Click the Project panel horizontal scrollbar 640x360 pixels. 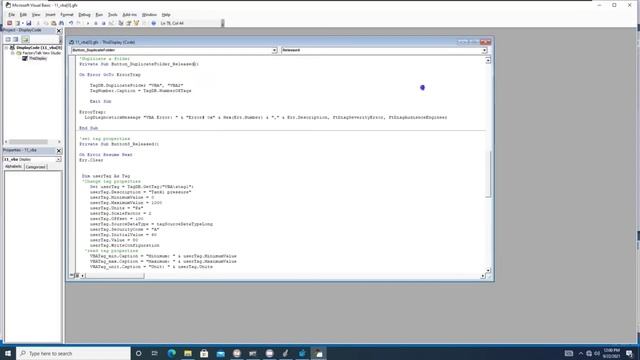pos(29,142)
